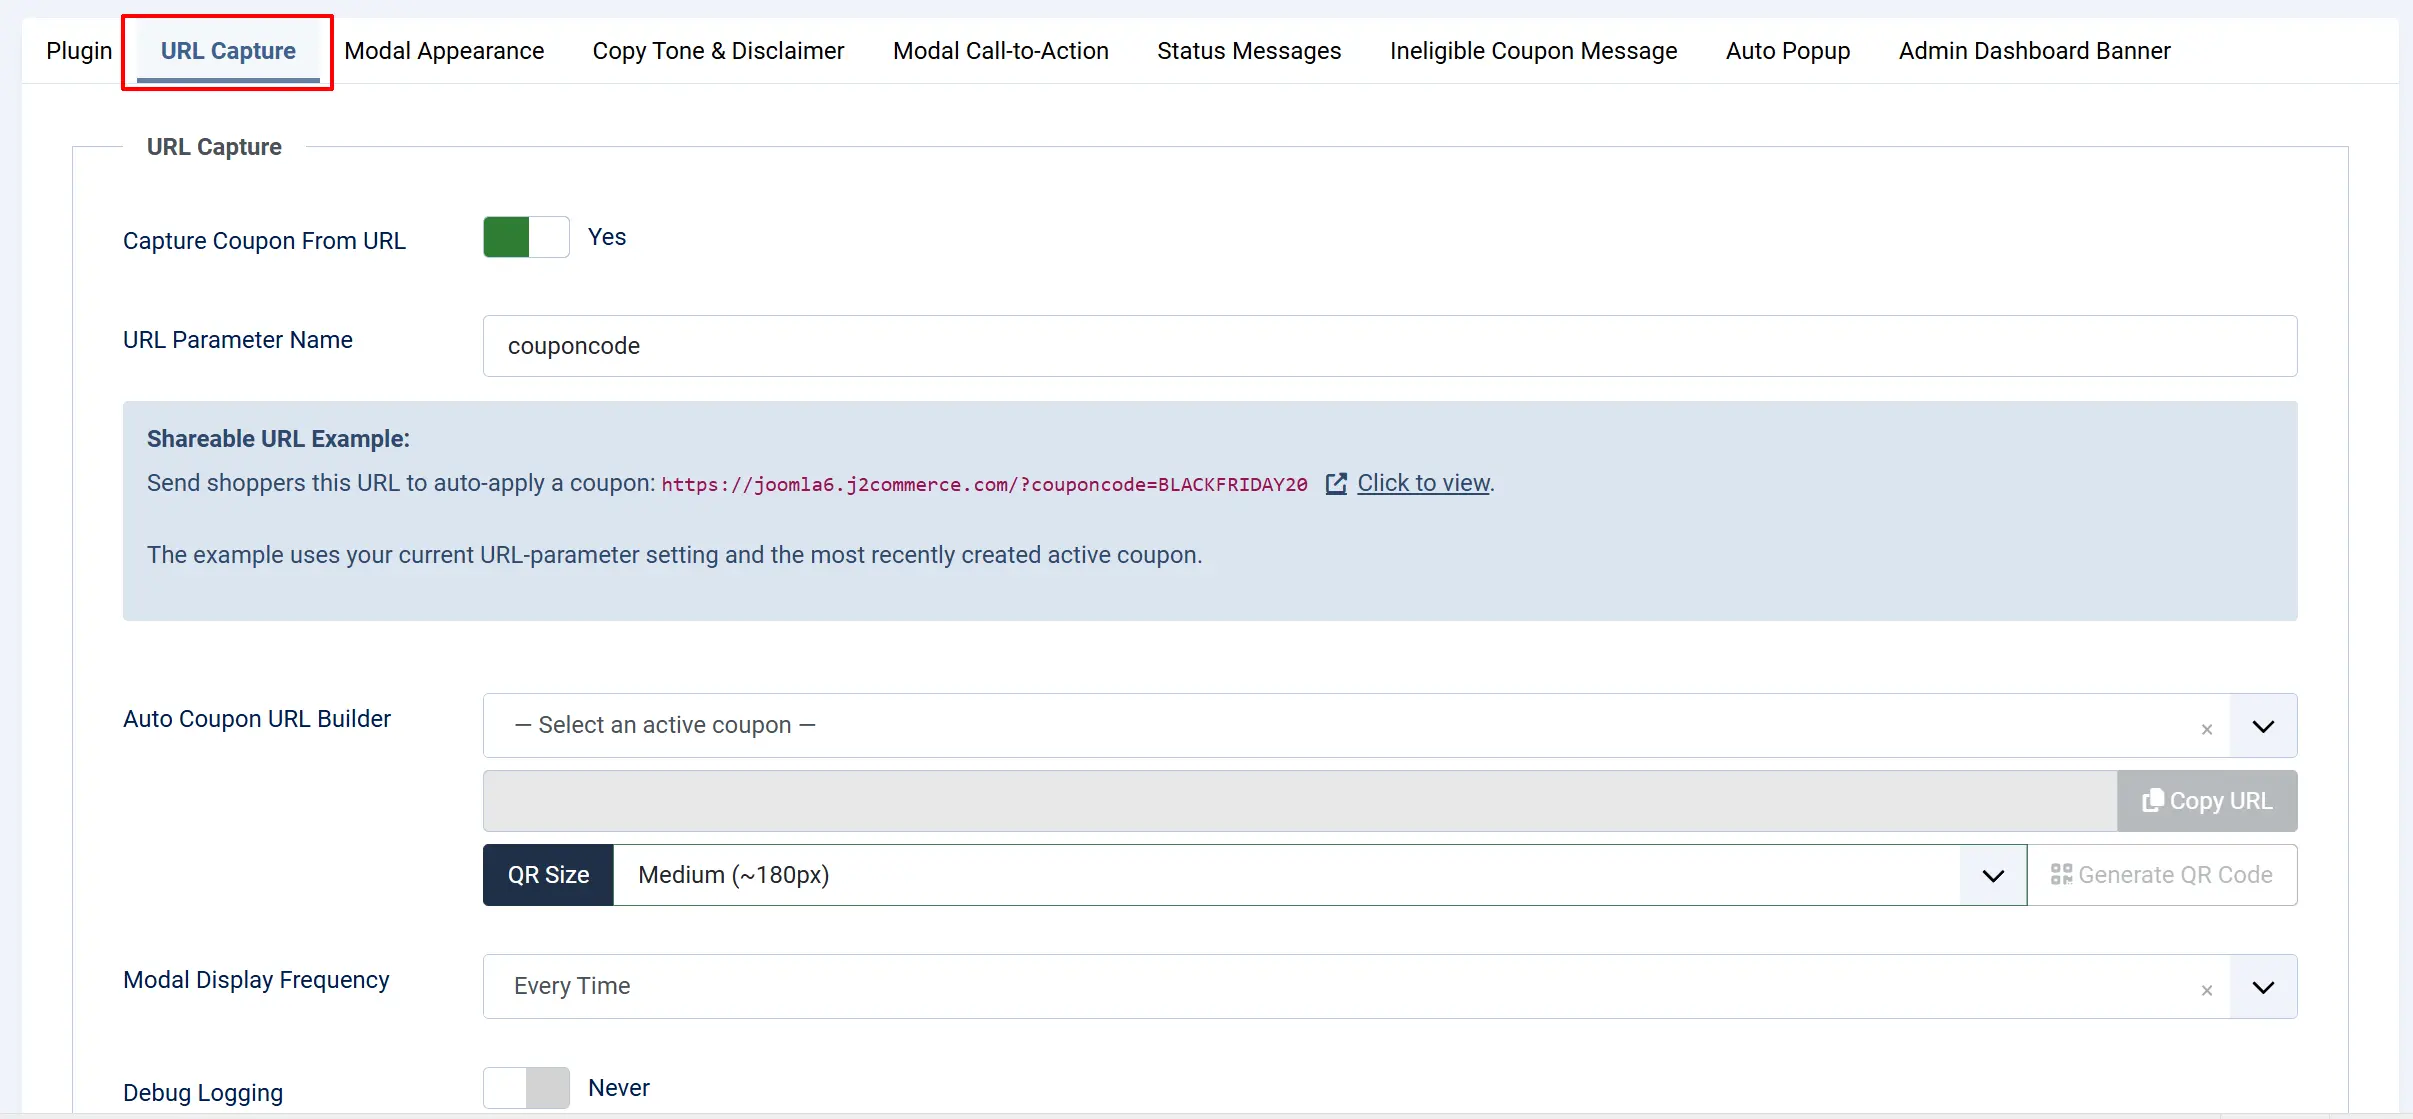Click the QR Size label
Screen dimensions: 2413x1119
click(548, 875)
